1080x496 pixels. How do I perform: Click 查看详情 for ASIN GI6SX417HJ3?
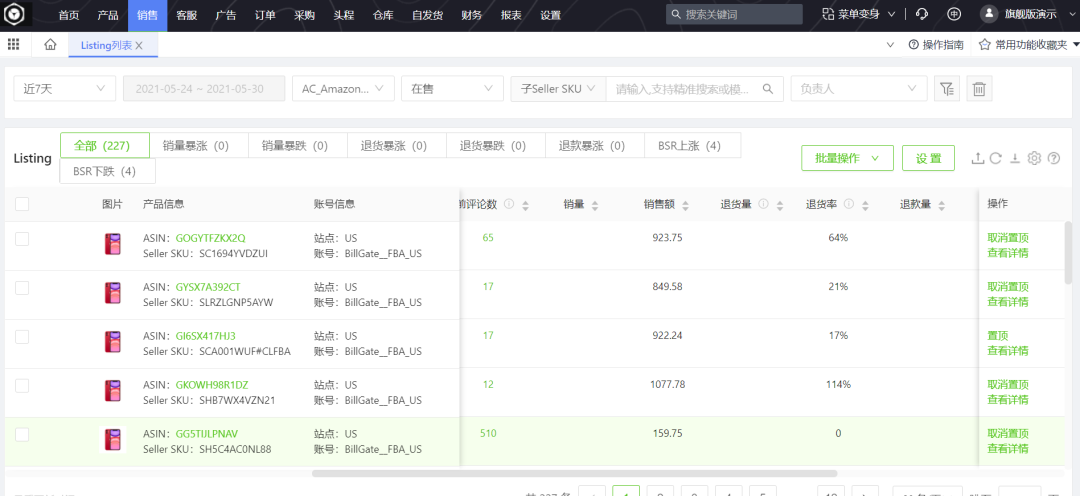(x=1007, y=351)
